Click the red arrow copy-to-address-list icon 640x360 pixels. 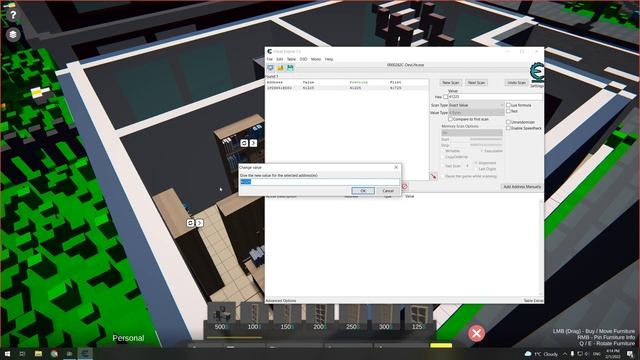[x=433, y=176]
